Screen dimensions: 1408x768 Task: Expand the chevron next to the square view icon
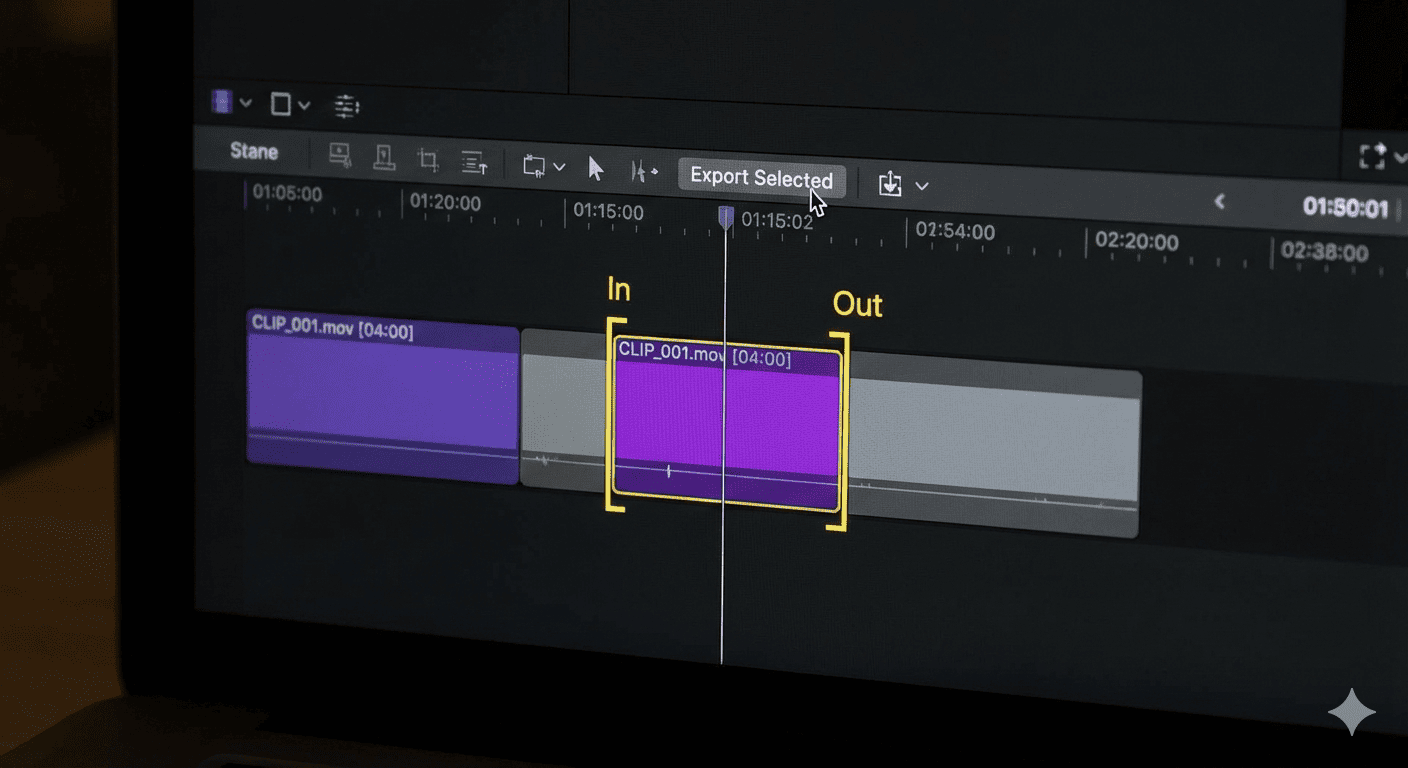304,105
